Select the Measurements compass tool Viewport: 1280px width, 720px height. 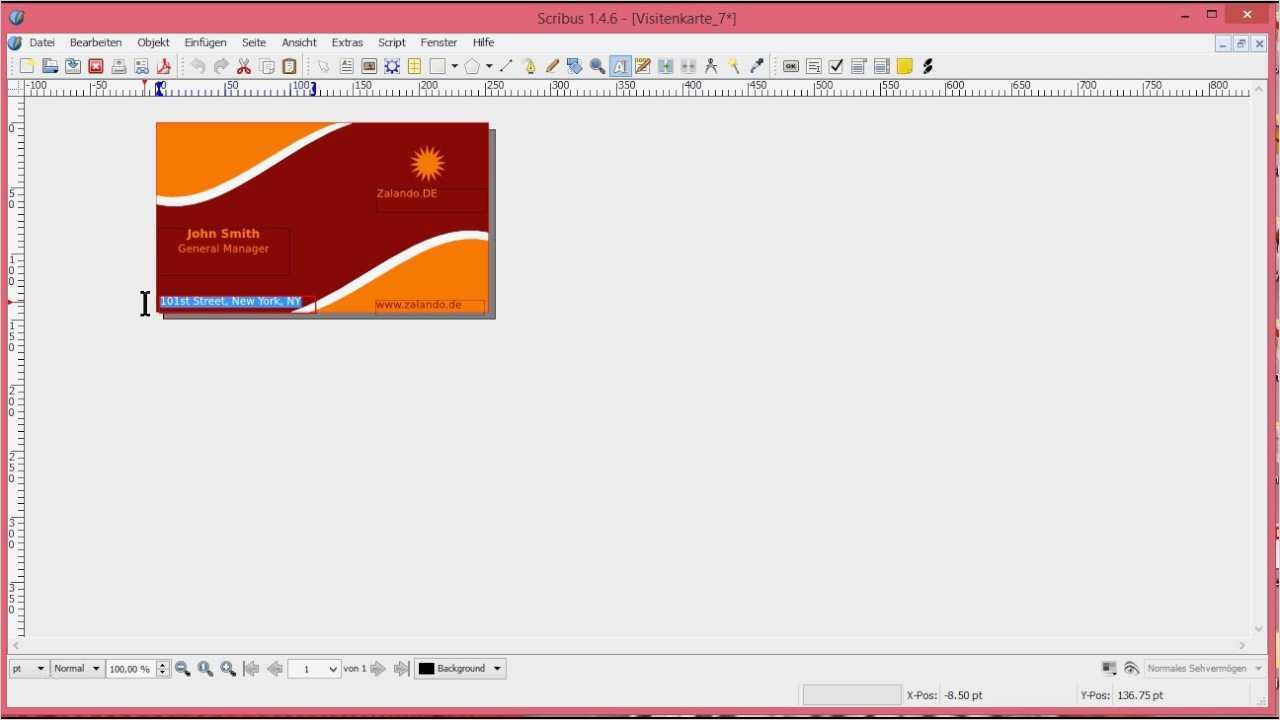711,66
